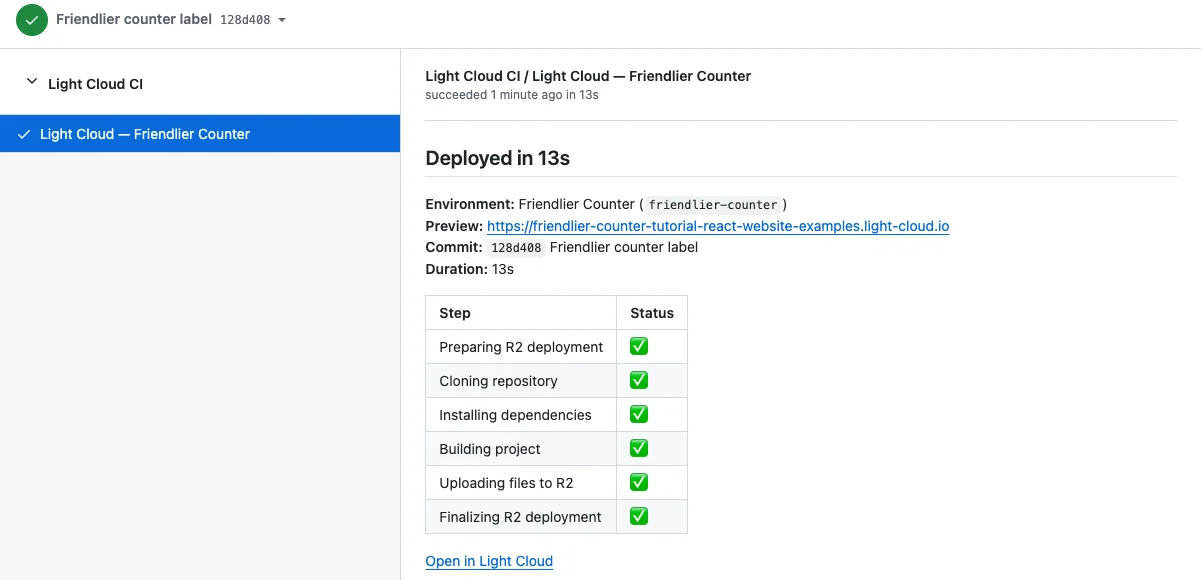Click the Light Cloud CI / Light Cloud title
The image size is (1202, 580).
588,76
